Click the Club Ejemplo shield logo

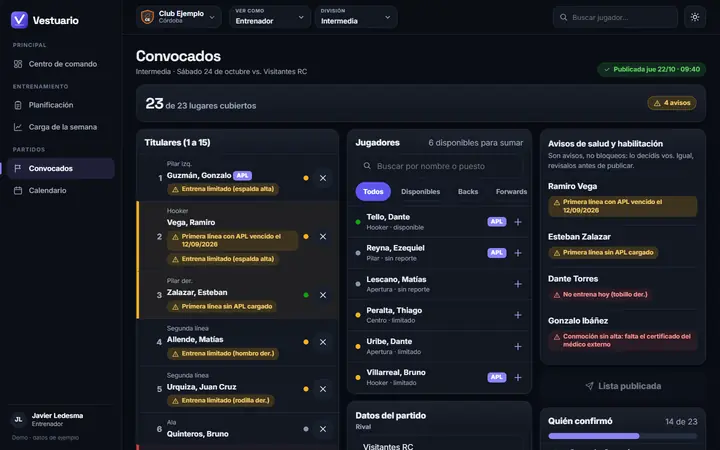[x=147, y=17]
